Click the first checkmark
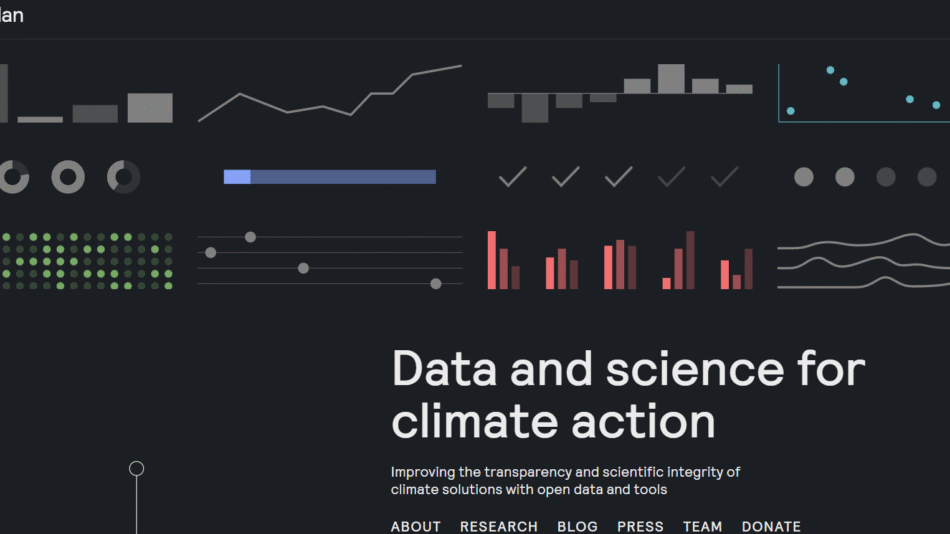The height and width of the screenshot is (534, 950). tap(513, 177)
